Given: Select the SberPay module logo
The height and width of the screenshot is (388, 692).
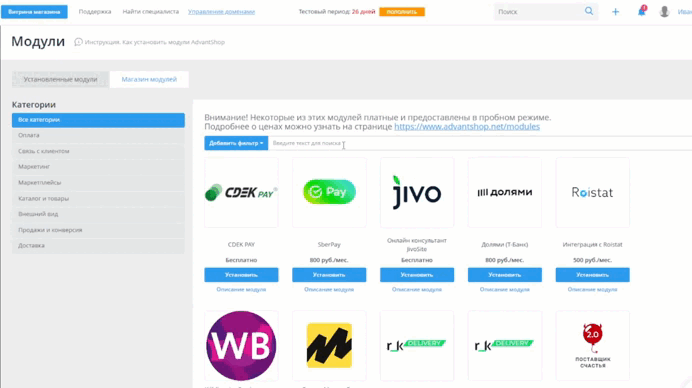Looking at the screenshot, I should click(x=329, y=192).
